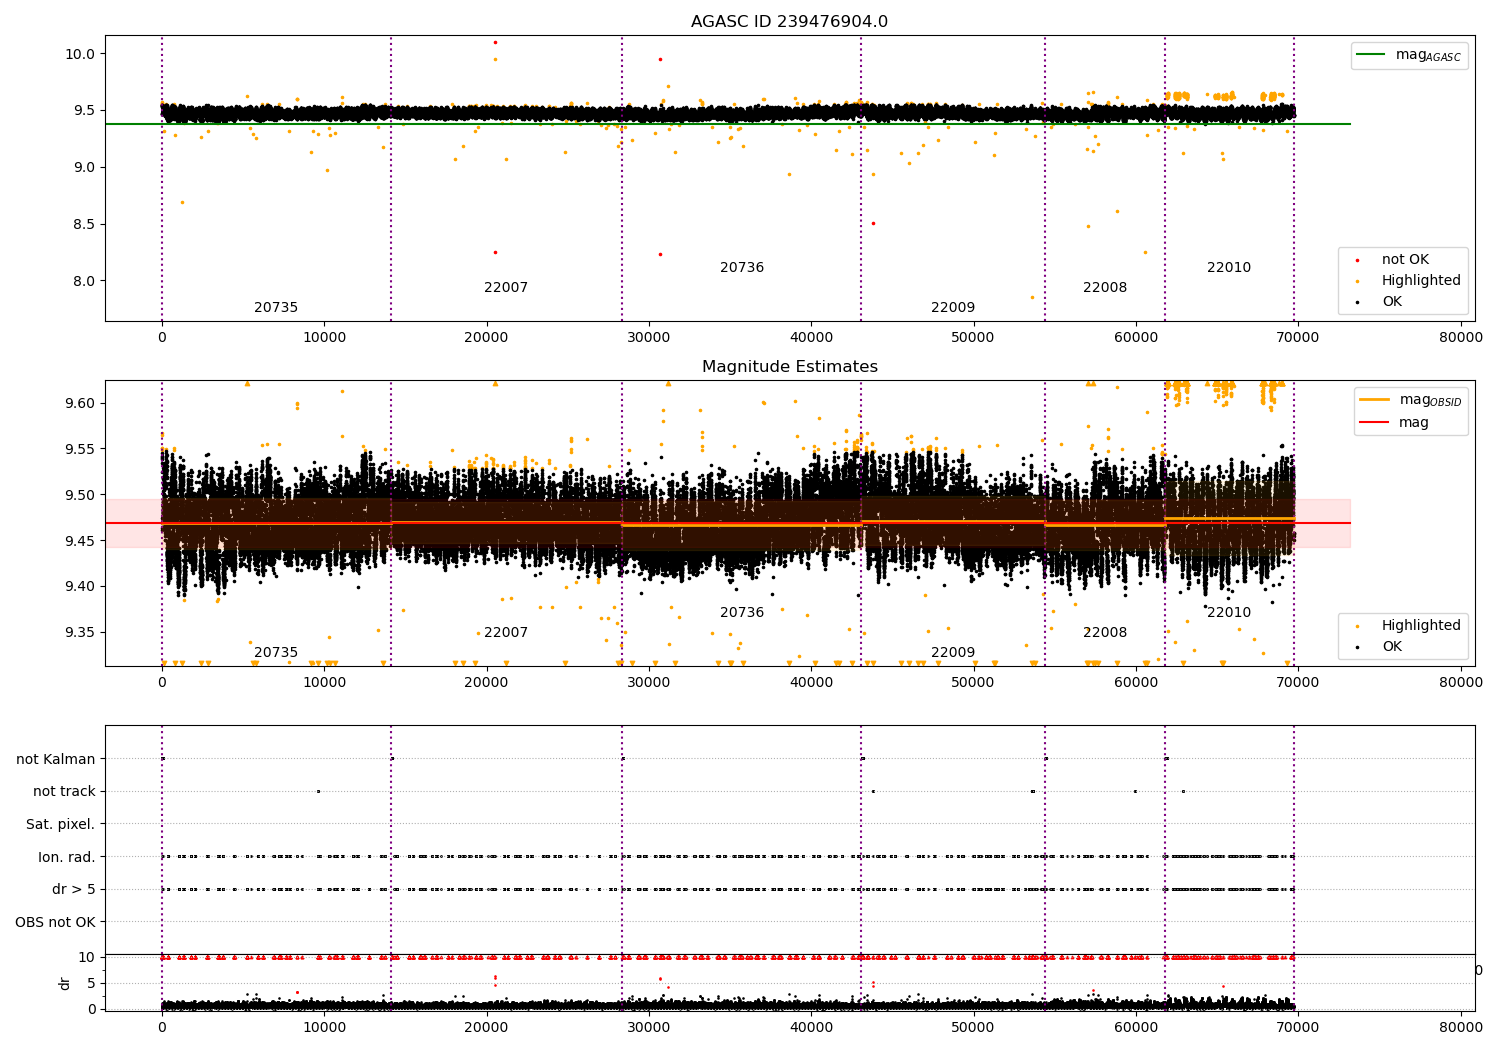Click the 'Magnitude Estimates' plot title

[789, 367]
